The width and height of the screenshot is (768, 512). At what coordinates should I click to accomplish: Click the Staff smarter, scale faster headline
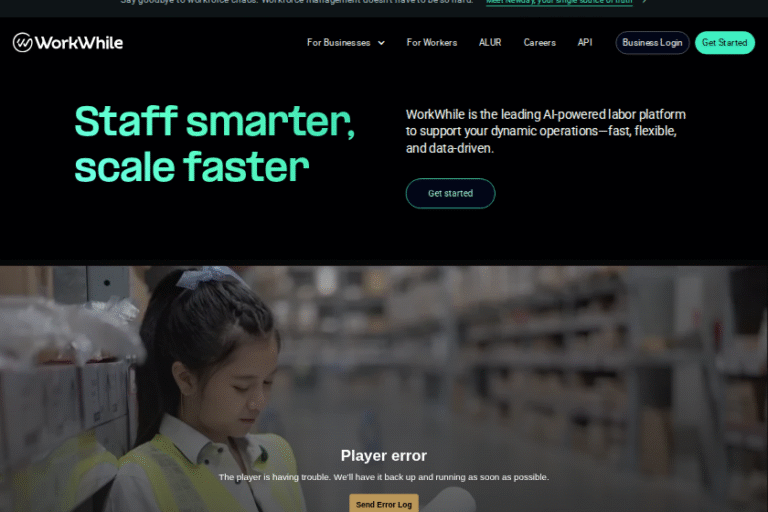tap(215, 144)
